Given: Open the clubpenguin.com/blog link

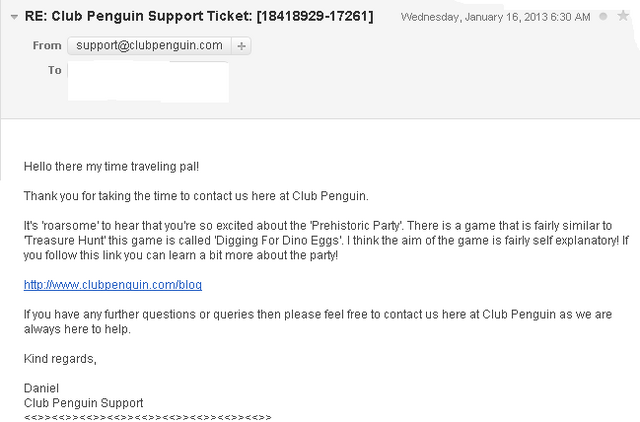Looking at the screenshot, I should 113,284.
